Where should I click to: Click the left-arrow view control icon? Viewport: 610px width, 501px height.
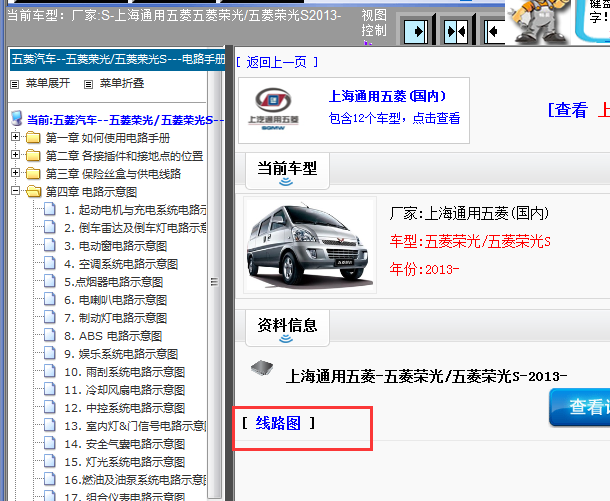click(x=495, y=31)
